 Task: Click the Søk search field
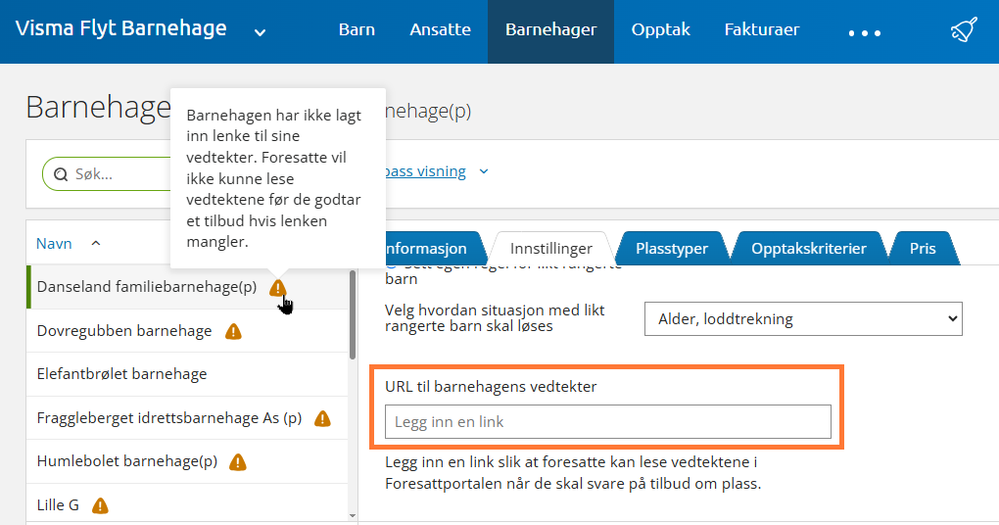[108, 174]
